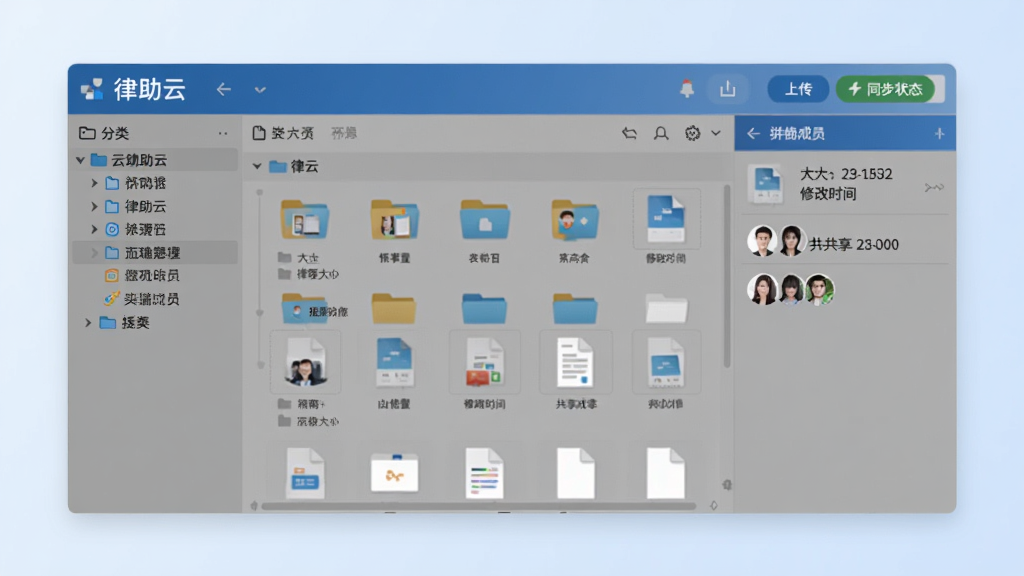Click the looping return arrow in the file toolbar
Viewport: 1024px width, 576px height.
(x=629, y=133)
